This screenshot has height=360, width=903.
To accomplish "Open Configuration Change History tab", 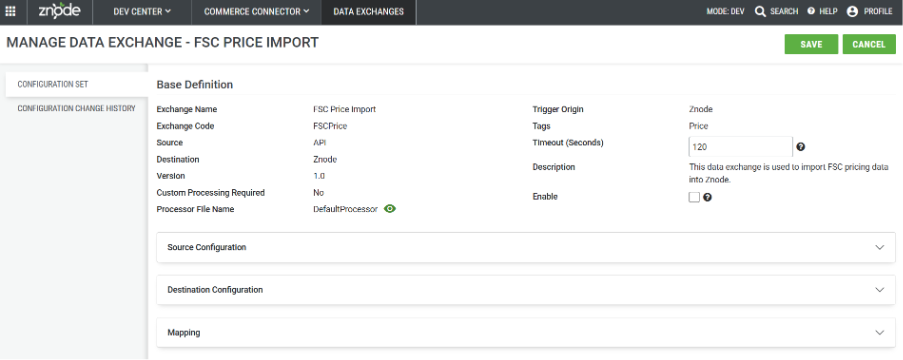I will pos(77,108).
